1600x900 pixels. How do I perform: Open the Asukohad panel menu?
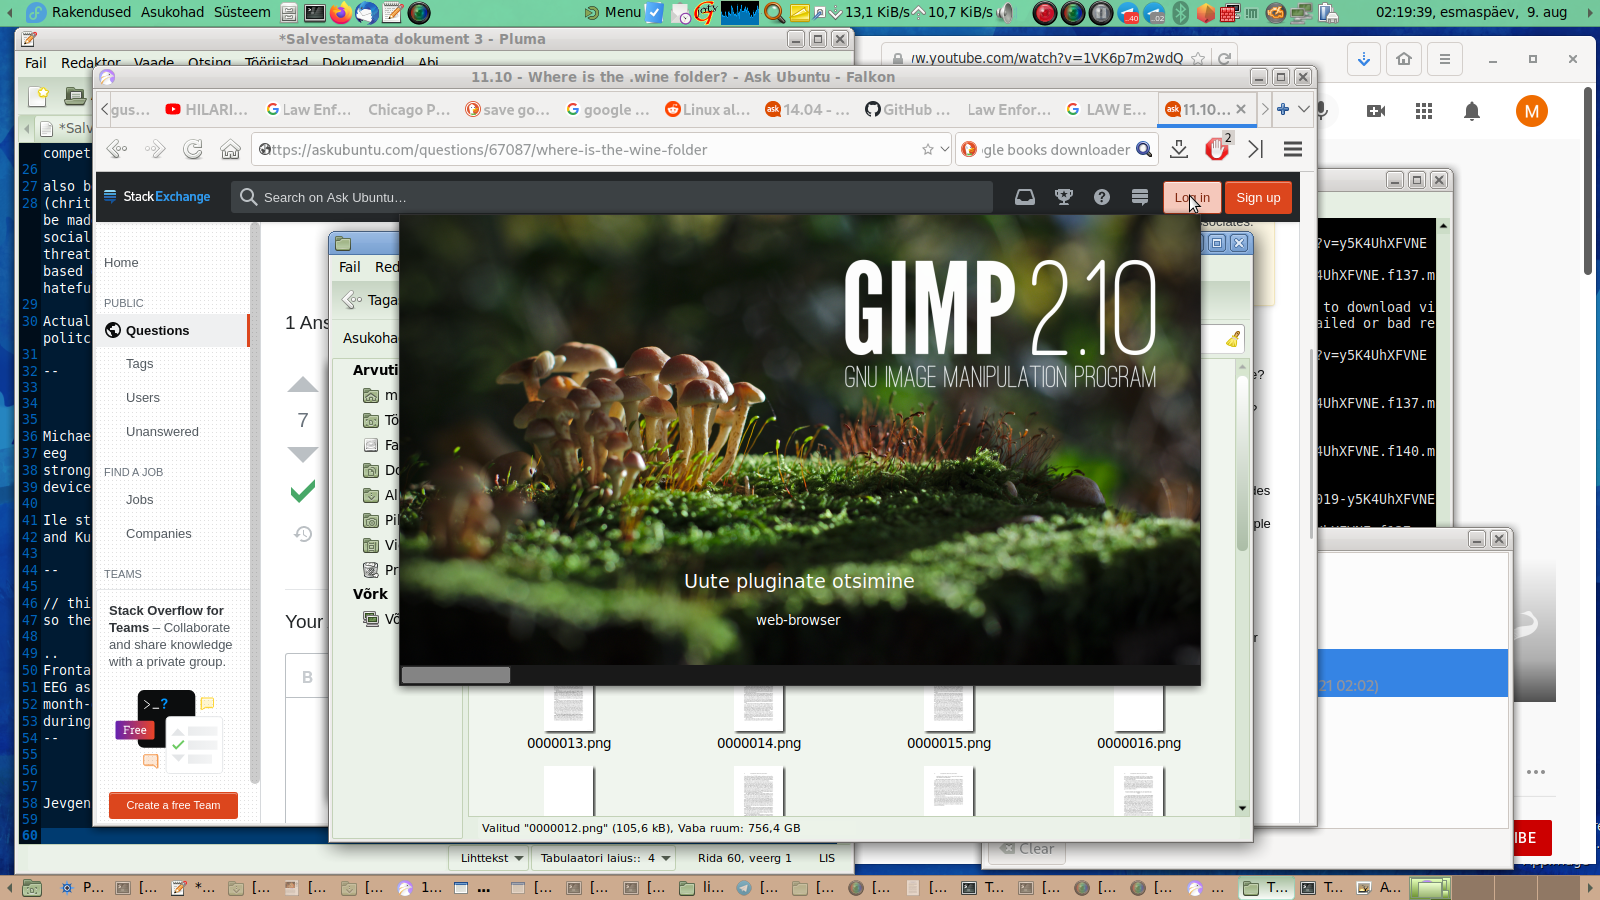pyautogui.click(x=172, y=12)
